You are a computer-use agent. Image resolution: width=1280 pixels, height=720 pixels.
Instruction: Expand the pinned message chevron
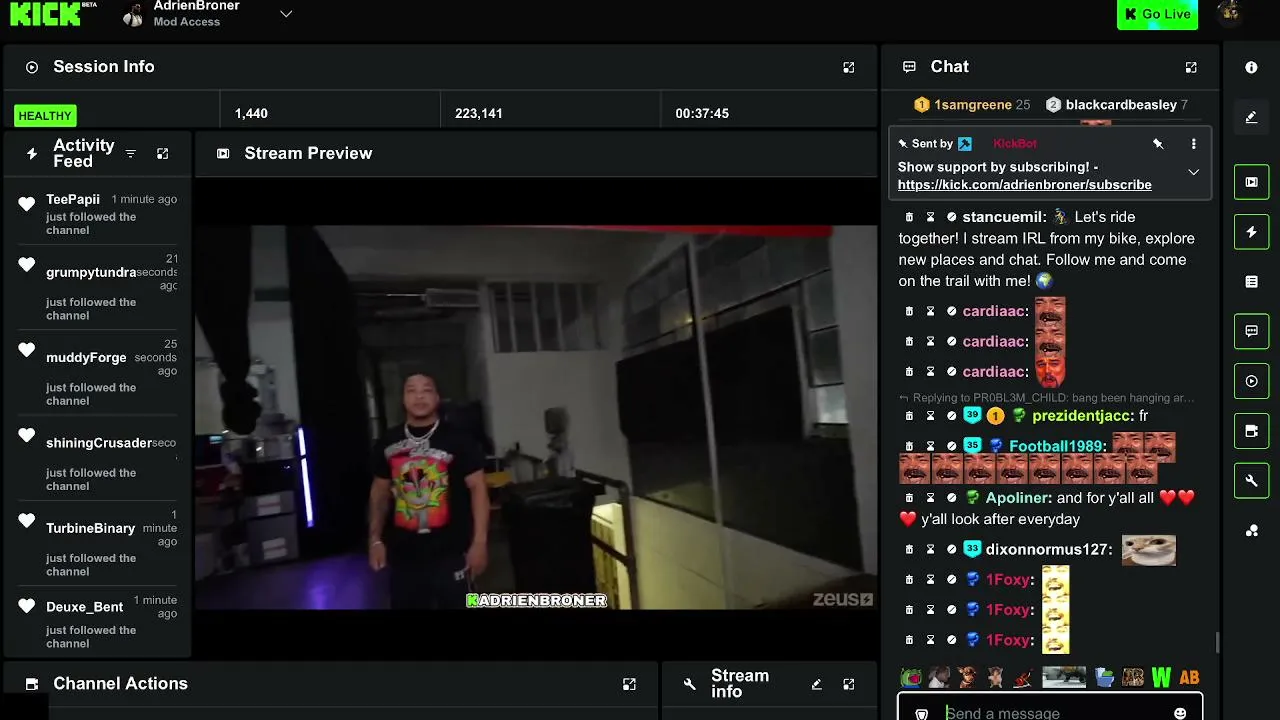click(1193, 172)
